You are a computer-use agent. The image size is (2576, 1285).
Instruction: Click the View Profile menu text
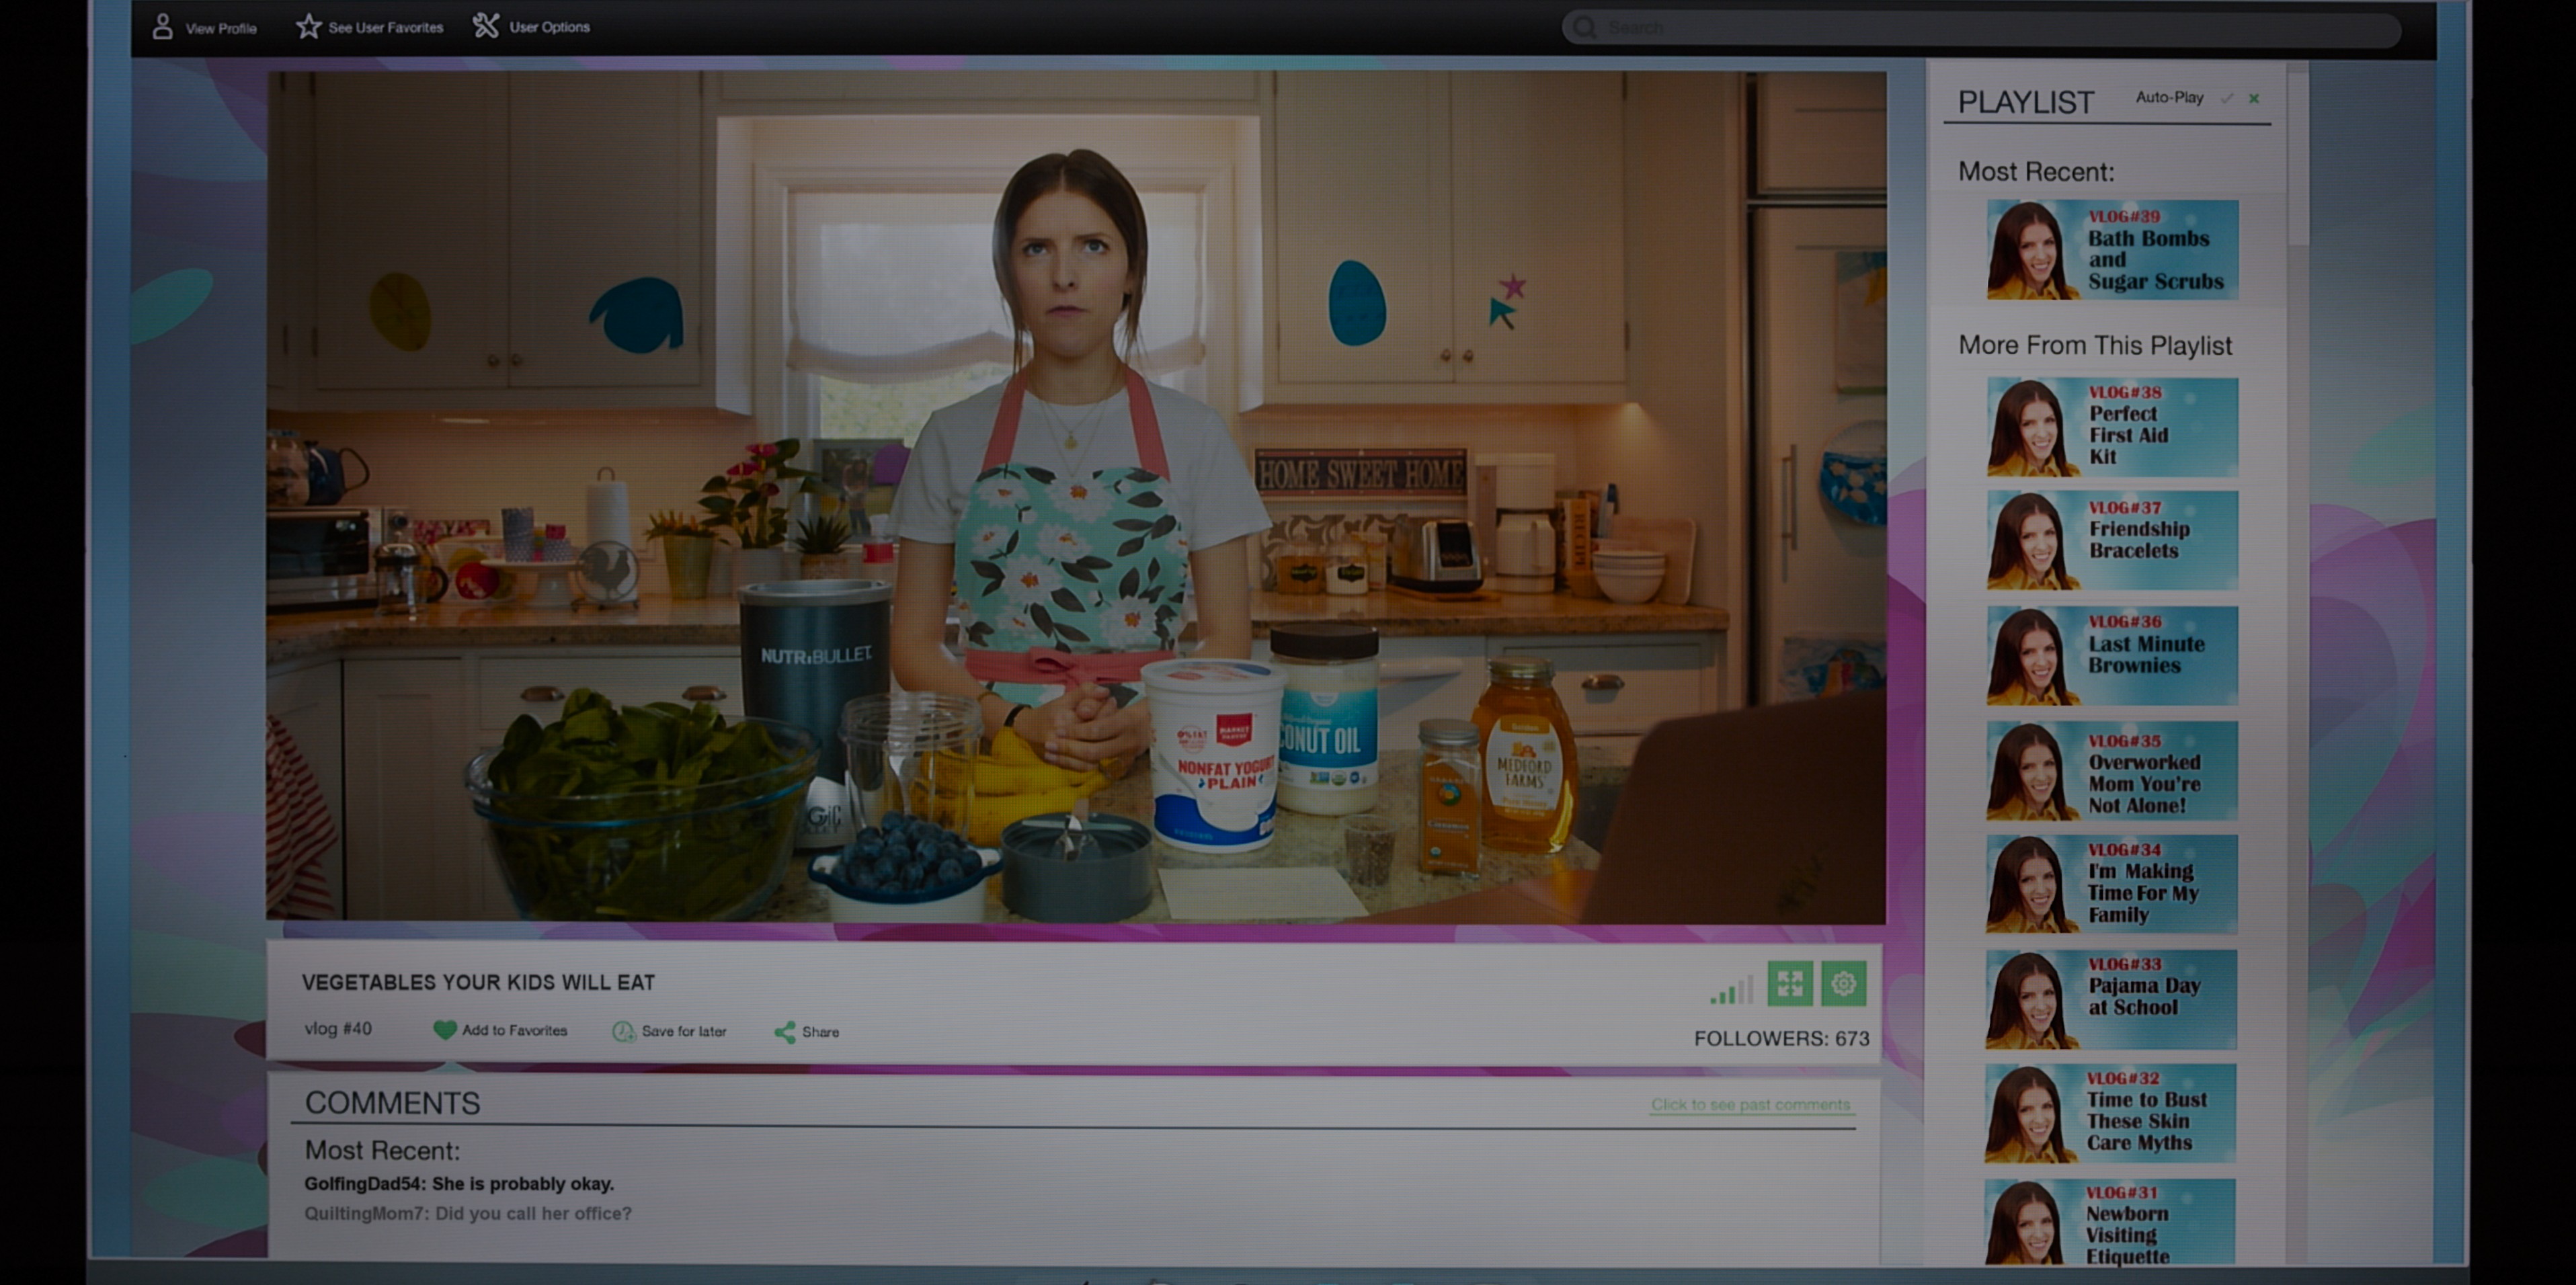(x=221, y=28)
